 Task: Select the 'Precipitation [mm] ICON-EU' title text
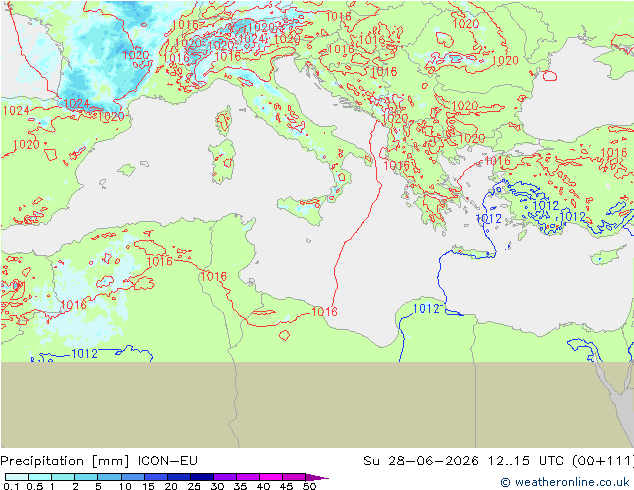point(99,461)
